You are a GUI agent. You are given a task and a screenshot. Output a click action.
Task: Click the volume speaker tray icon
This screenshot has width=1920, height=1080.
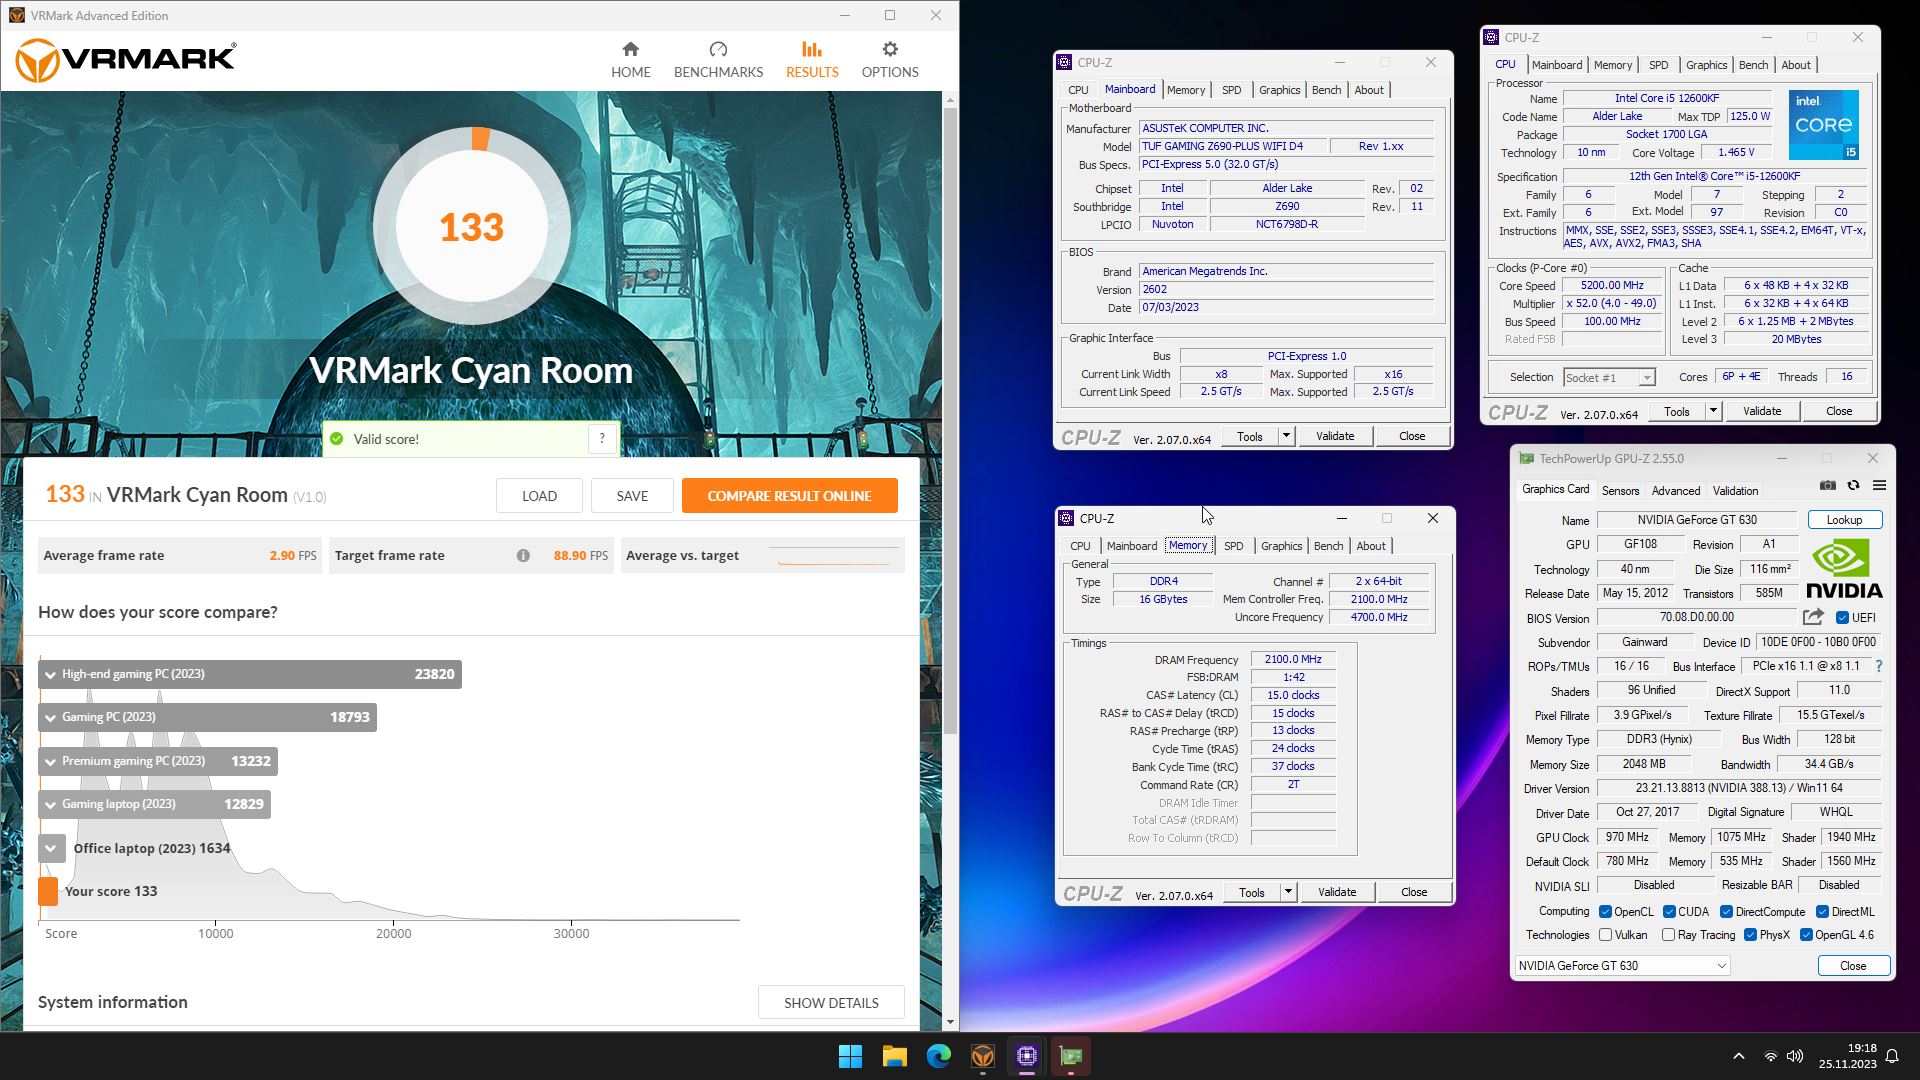(x=1795, y=1056)
